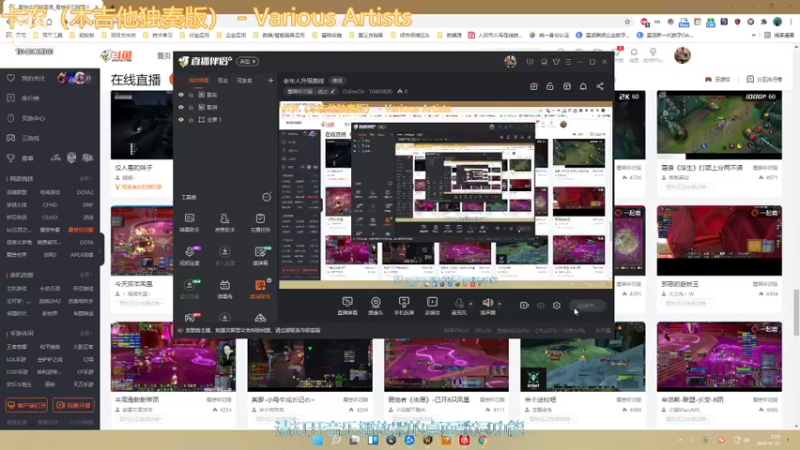Click the calendar icon with red dot
This screenshot has height=450, width=800.
tap(534, 86)
